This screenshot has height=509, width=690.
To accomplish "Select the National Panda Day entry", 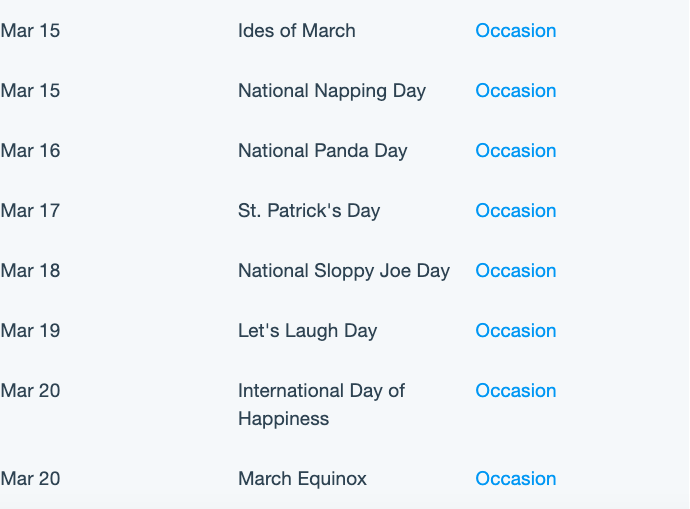I will click(x=323, y=151).
